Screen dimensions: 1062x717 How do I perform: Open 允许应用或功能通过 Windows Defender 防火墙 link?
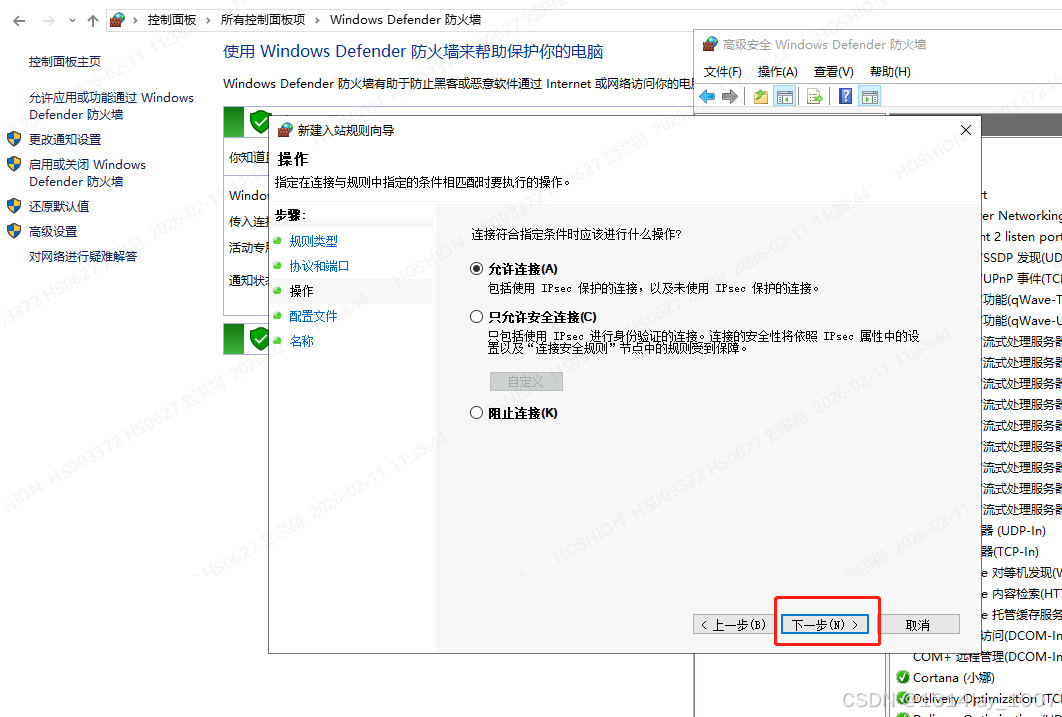111,106
